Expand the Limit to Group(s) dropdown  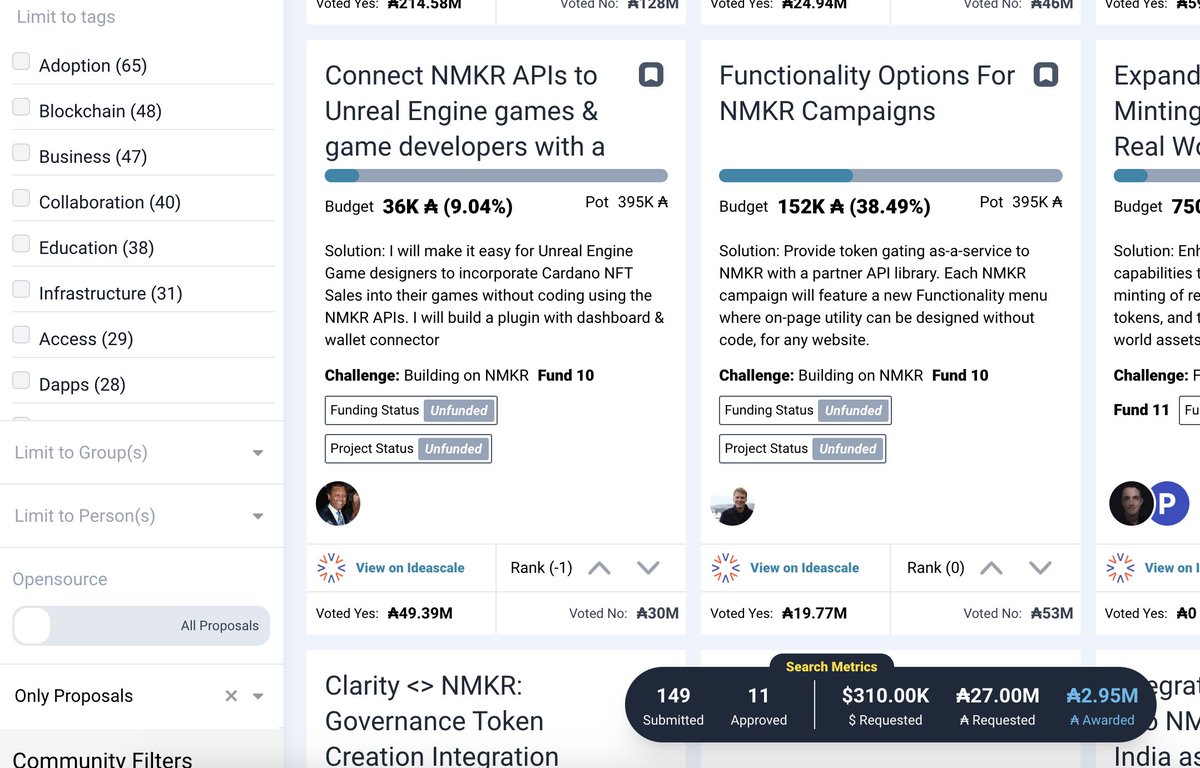(258, 453)
